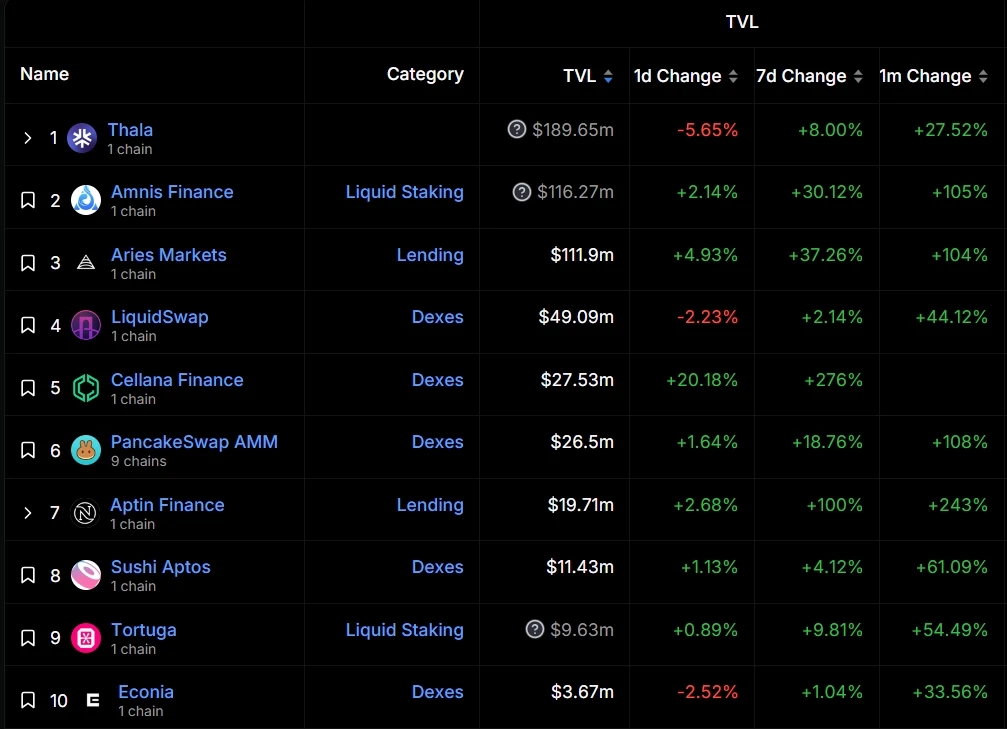Click the question mark beside Tortuga TVL
Screen dimensions: 1007x729
pyautogui.click(x=535, y=629)
